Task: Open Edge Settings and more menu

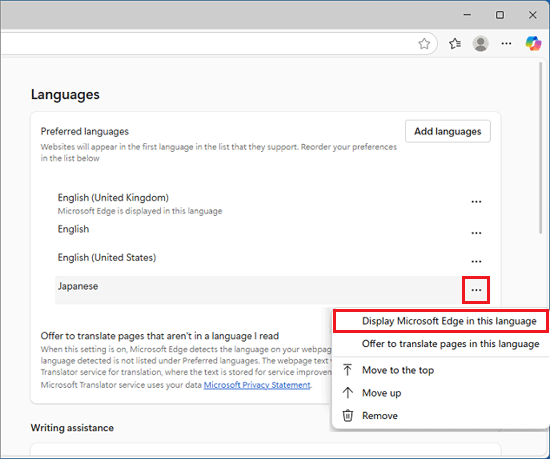Action: (506, 43)
